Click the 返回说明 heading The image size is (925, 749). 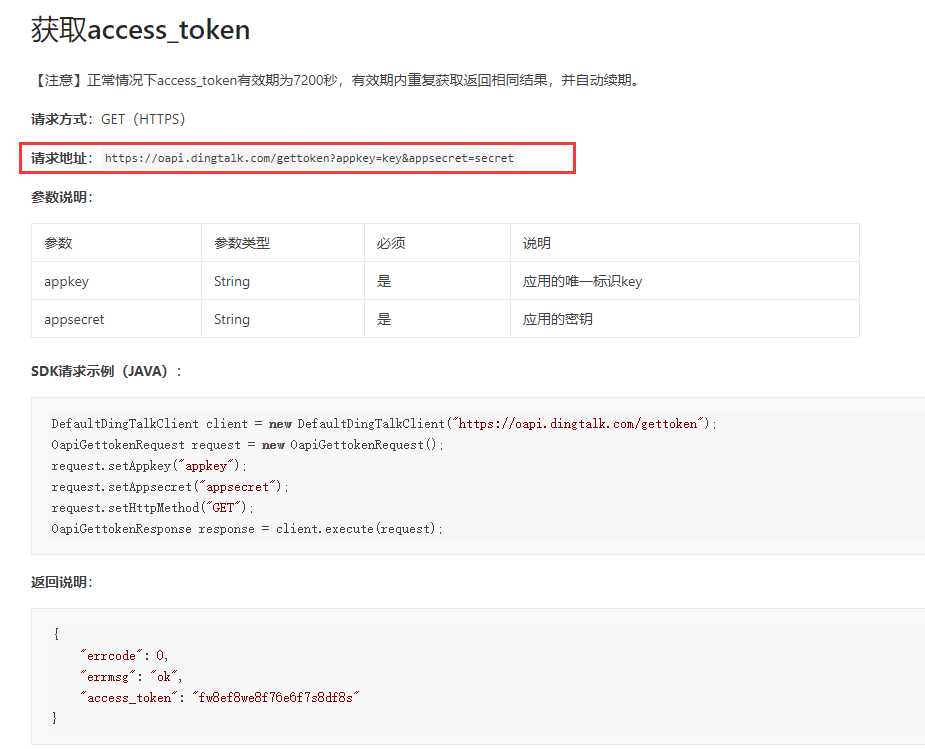pos(61,582)
